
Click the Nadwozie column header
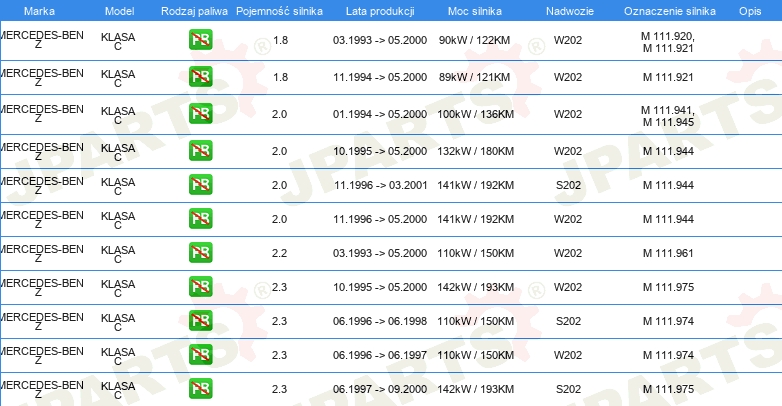click(570, 11)
